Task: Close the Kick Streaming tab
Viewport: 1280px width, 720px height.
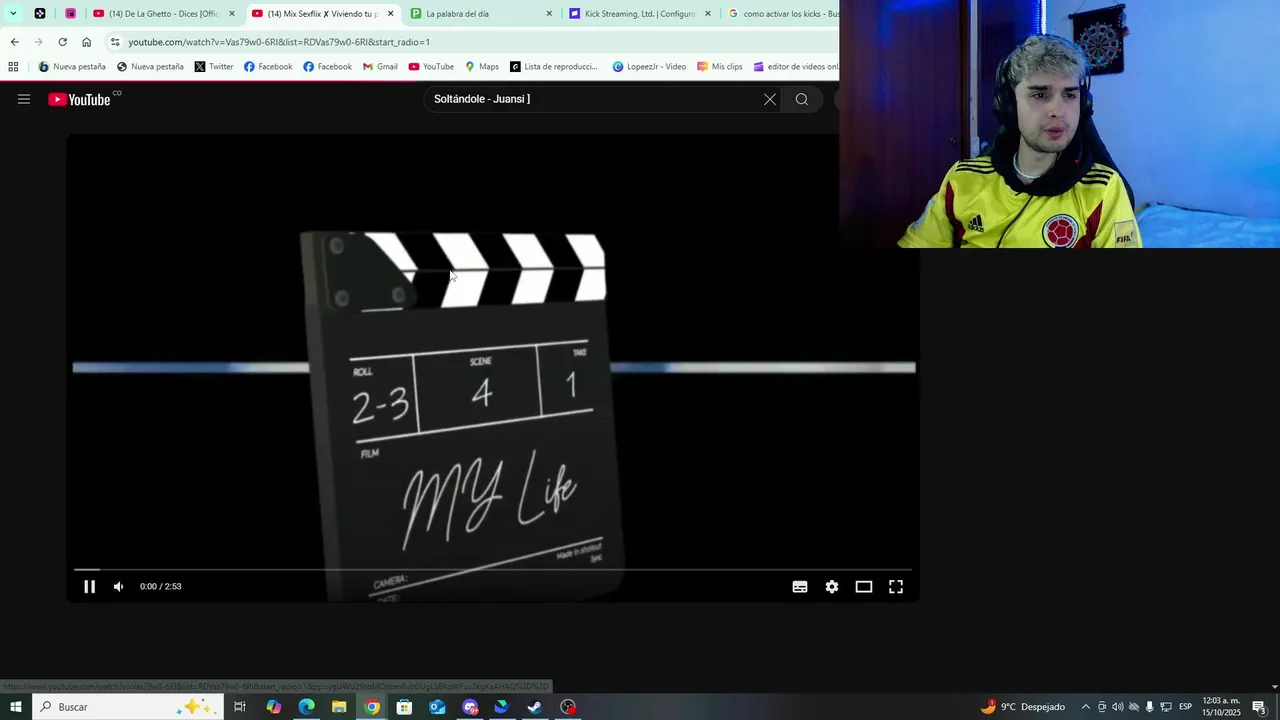Action: (708, 14)
